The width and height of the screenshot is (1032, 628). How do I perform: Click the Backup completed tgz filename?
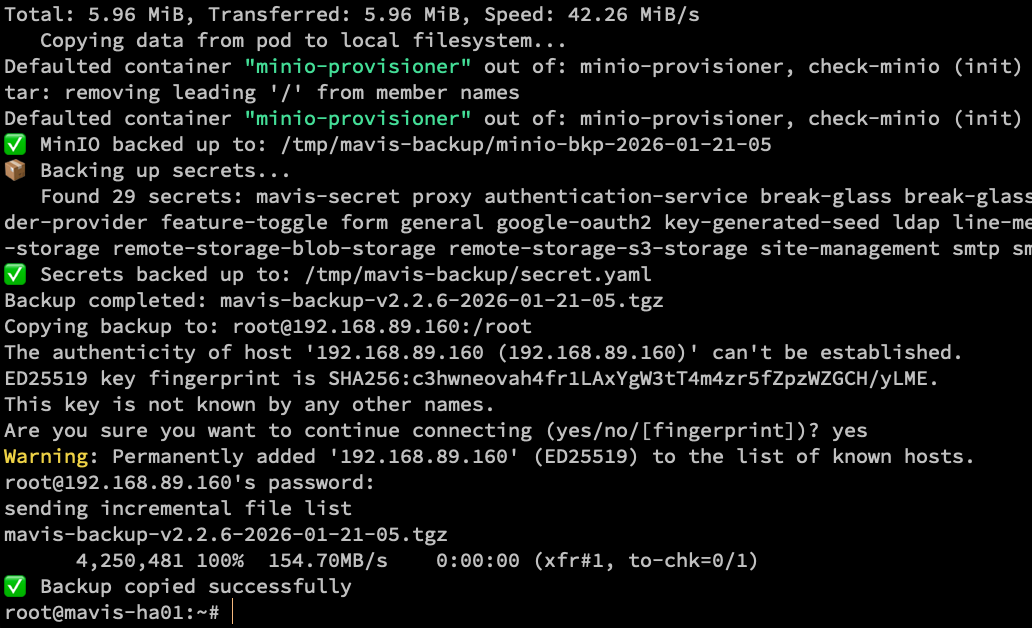click(441, 301)
